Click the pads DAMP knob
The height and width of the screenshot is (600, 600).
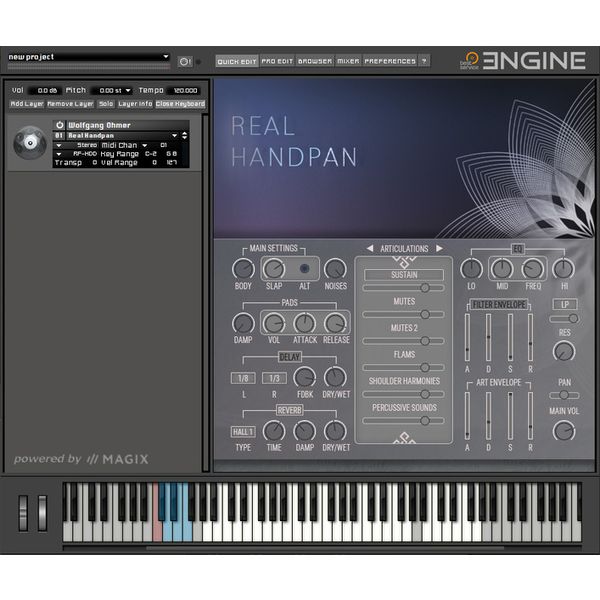(x=243, y=323)
